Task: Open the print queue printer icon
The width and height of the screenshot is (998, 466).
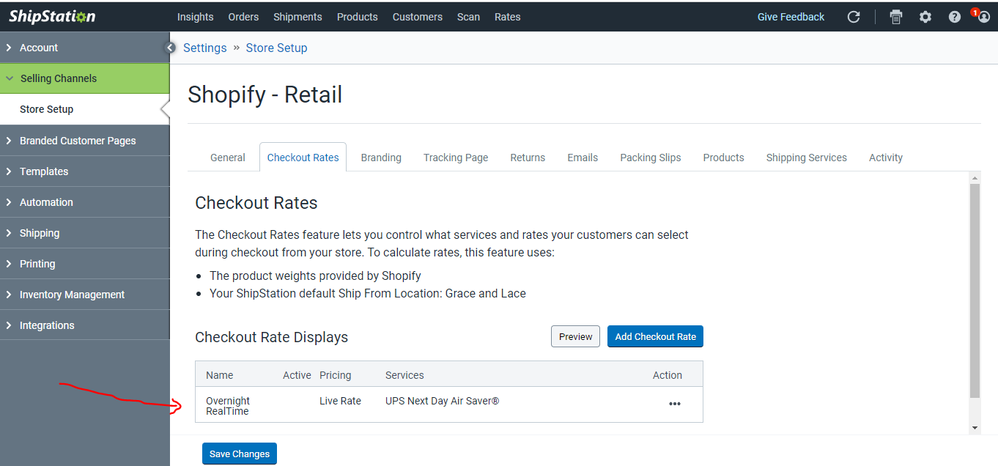Action: 896,17
